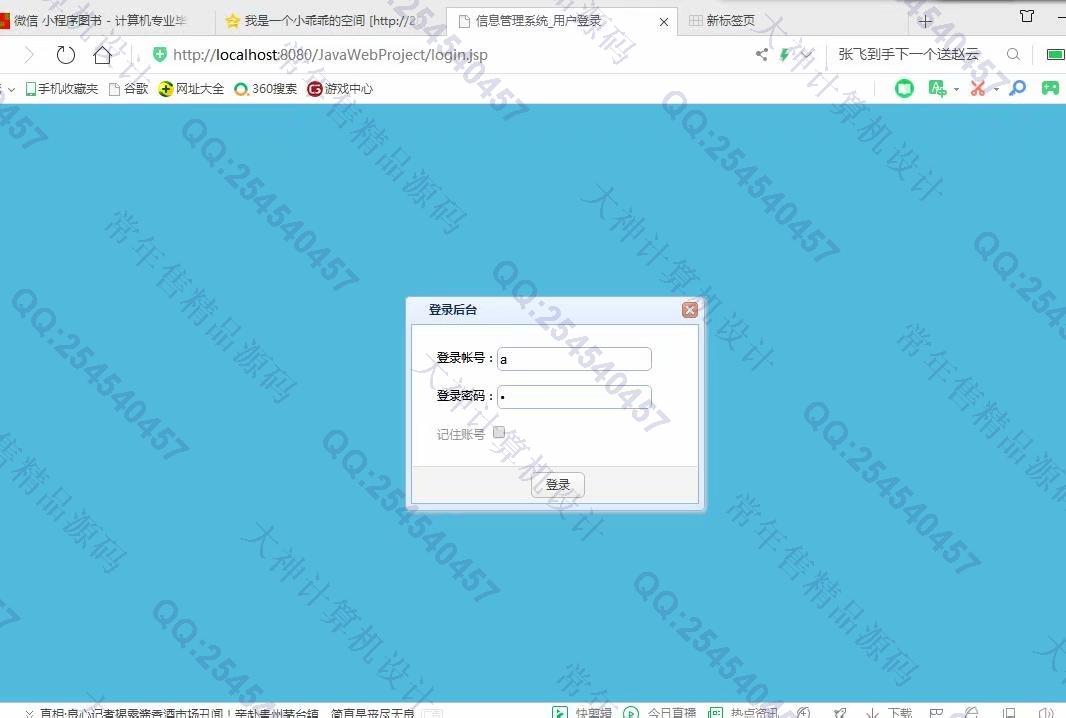Click the 登录后台 dialog title
Image resolution: width=1066 pixels, height=718 pixels.
pyautogui.click(x=453, y=310)
